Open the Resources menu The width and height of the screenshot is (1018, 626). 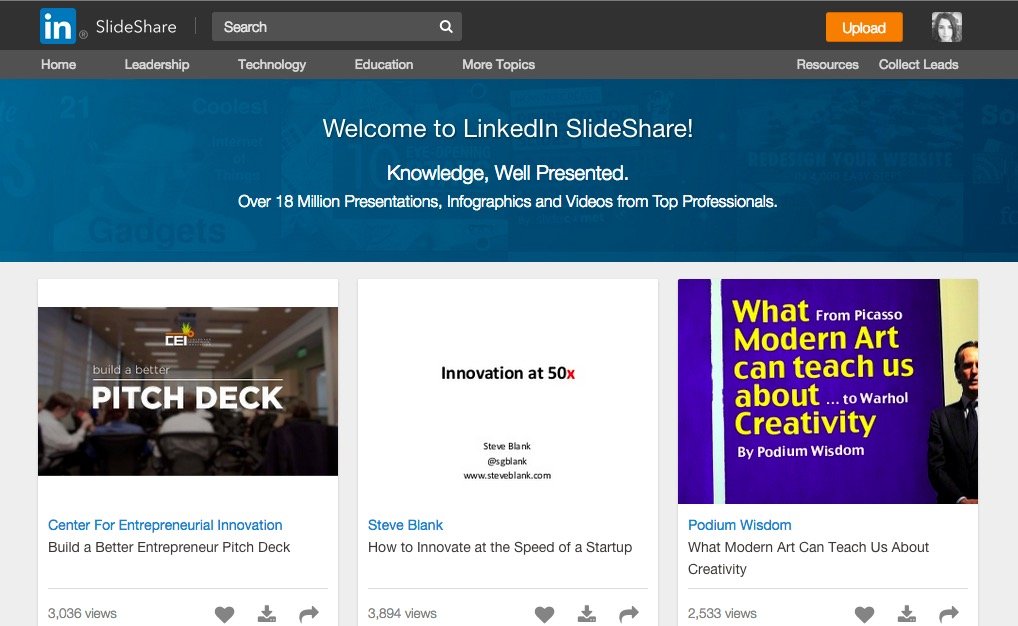pos(827,64)
